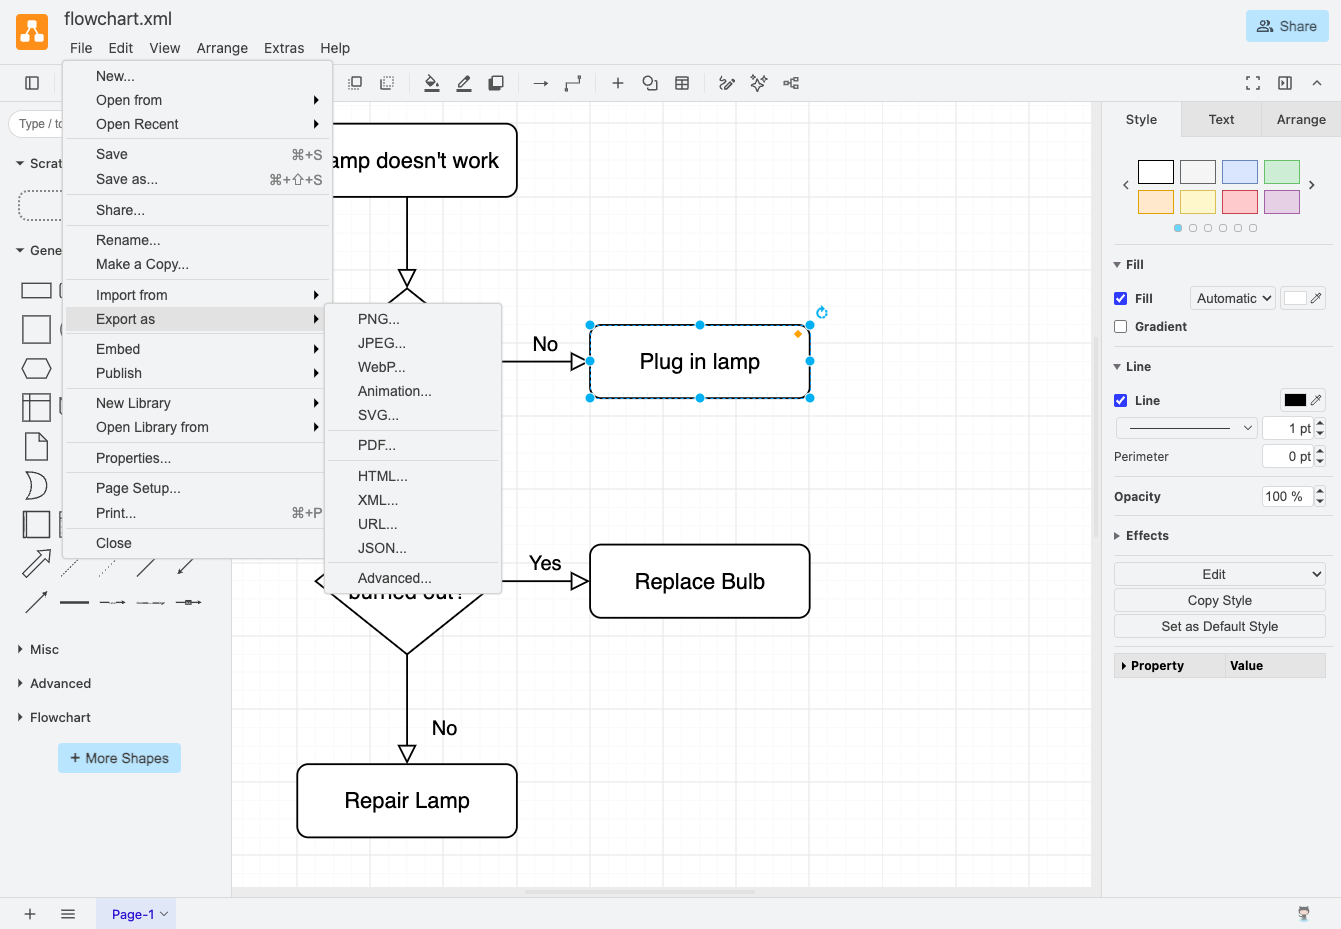Choose SVG... export option
Screen dimensions: 1341x929
coord(413,415)
